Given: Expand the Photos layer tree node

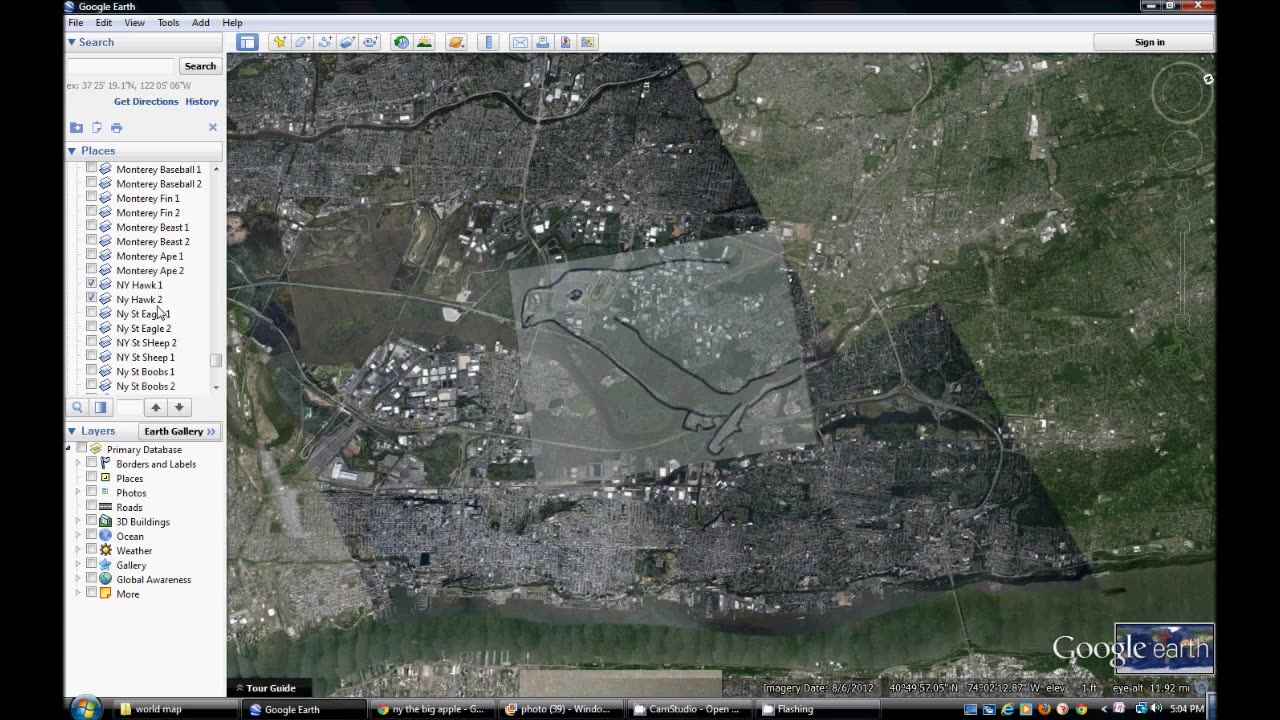Looking at the screenshot, I should [x=79, y=492].
